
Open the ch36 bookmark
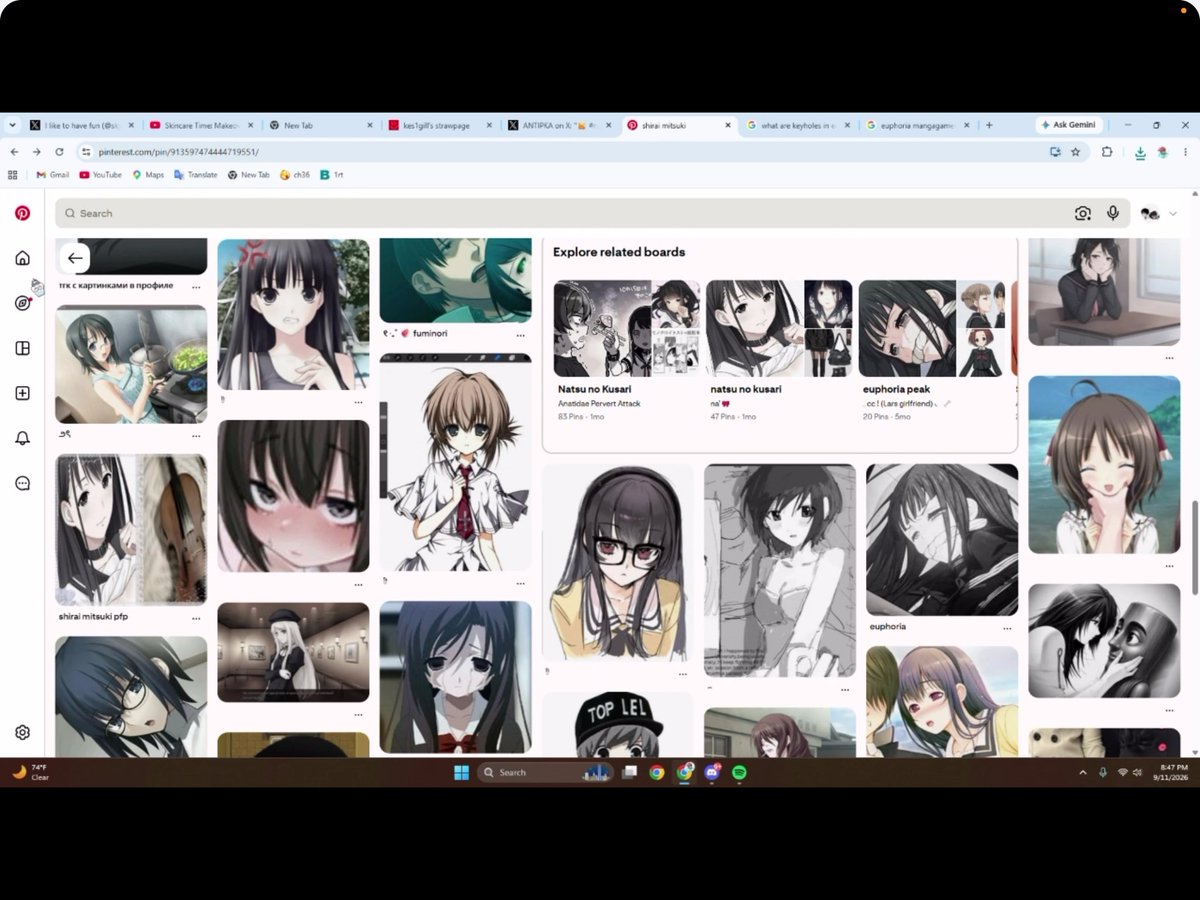point(295,174)
